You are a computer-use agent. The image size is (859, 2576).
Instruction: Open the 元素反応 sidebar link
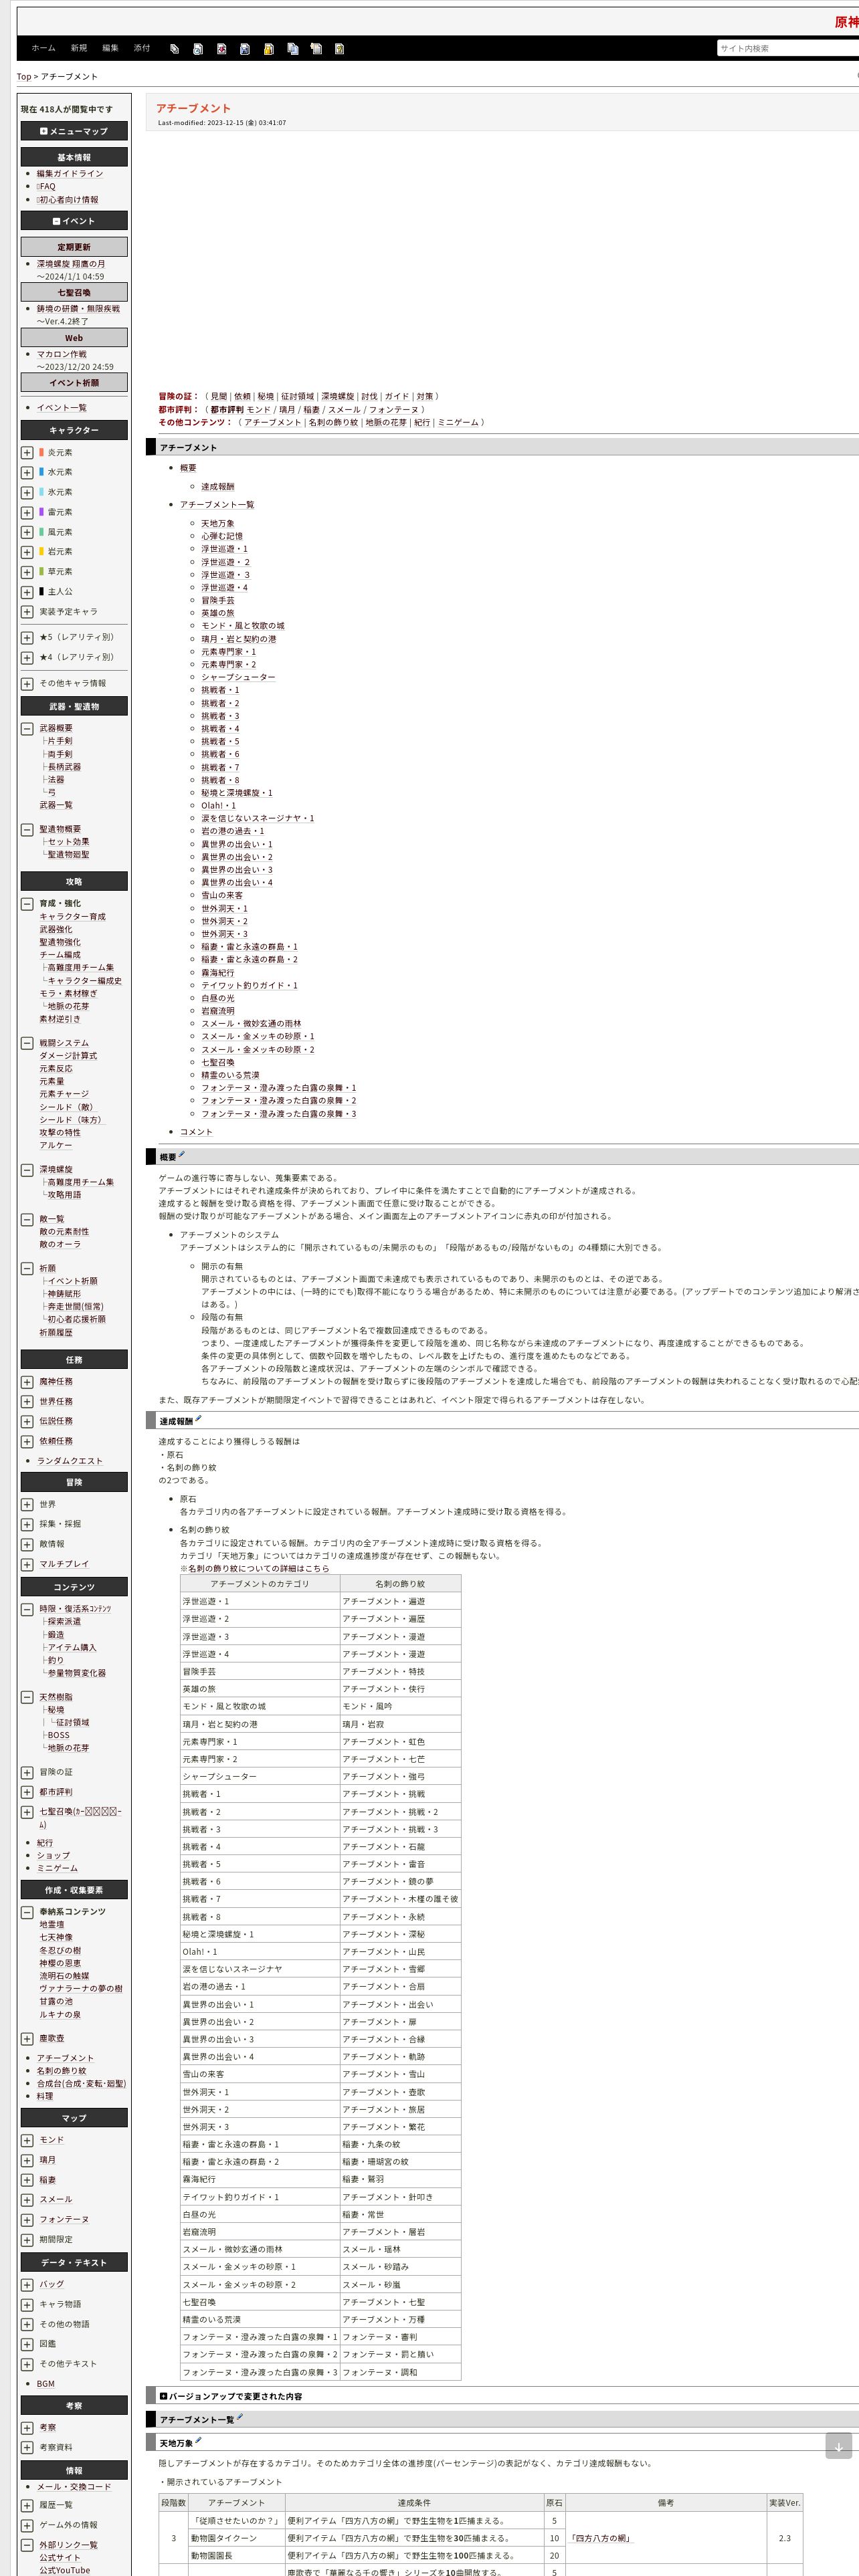56,1069
